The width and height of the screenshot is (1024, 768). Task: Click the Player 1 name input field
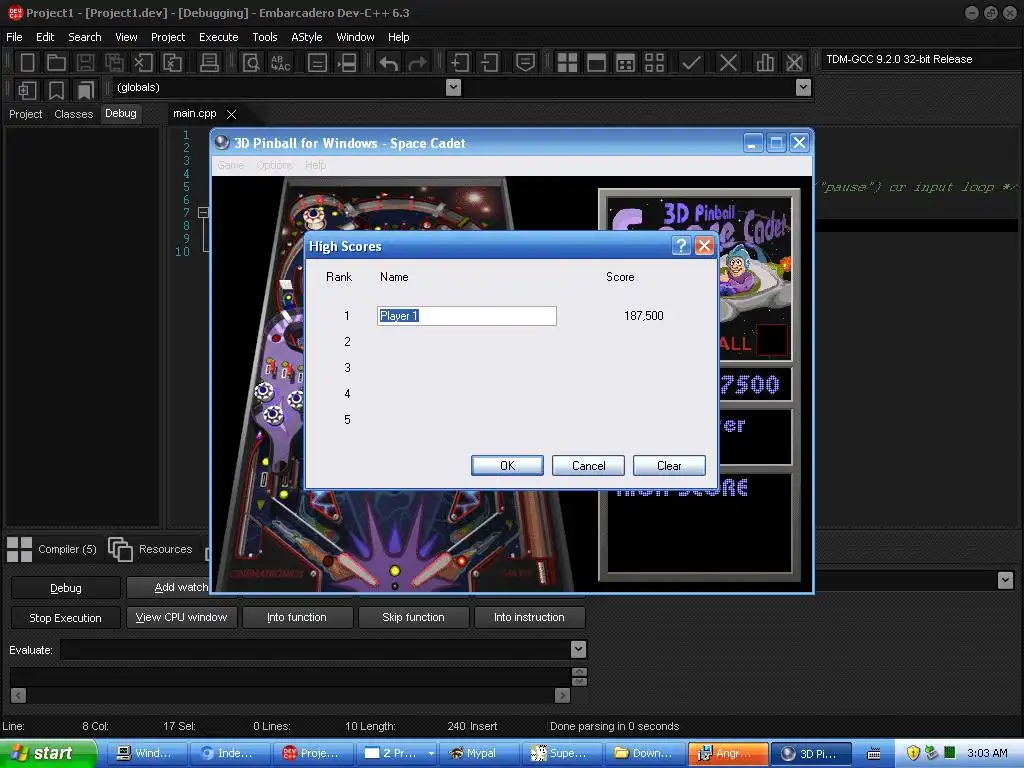tap(467, 316)
